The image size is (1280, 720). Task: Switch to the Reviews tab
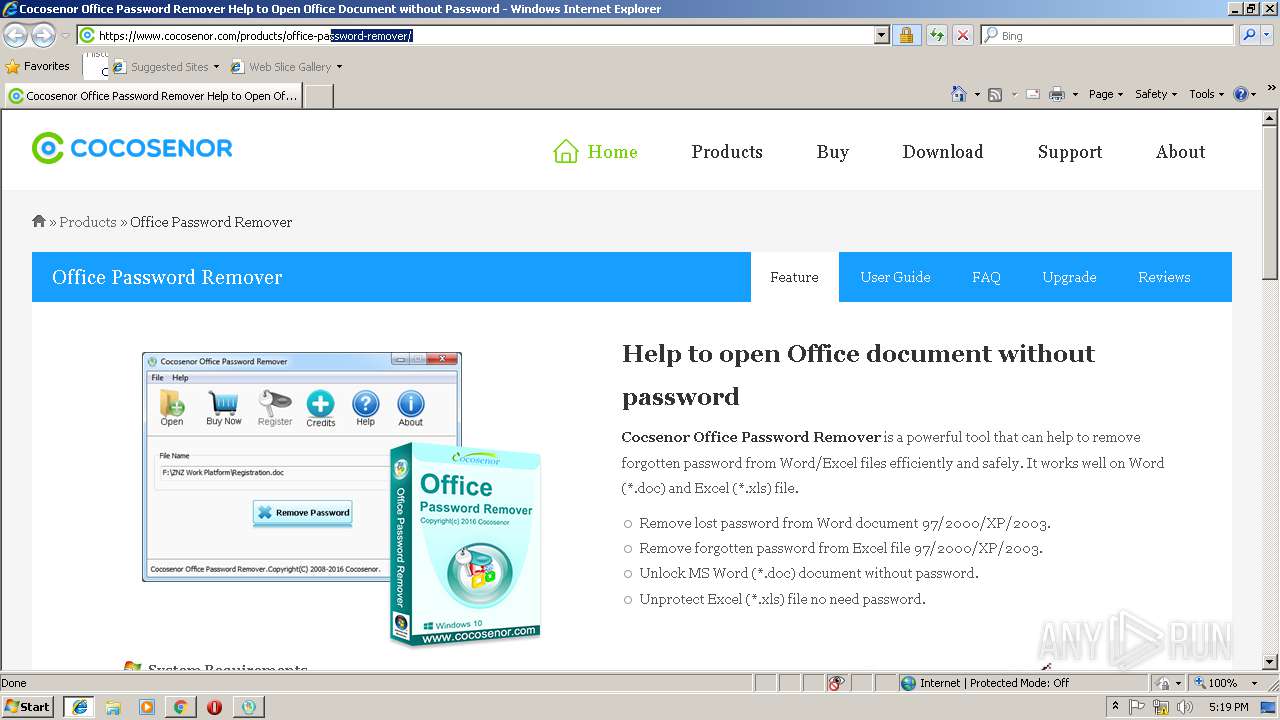[1164, 277]
